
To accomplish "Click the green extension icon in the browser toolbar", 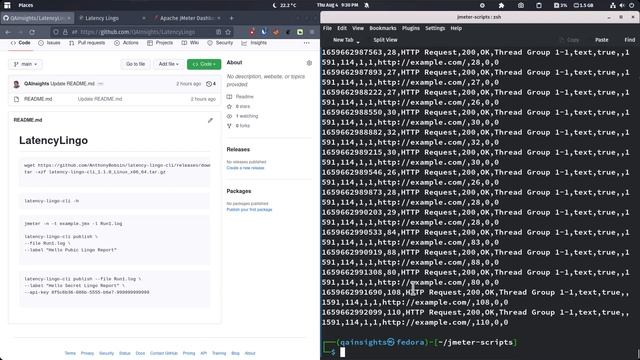I will coord(300,32).
